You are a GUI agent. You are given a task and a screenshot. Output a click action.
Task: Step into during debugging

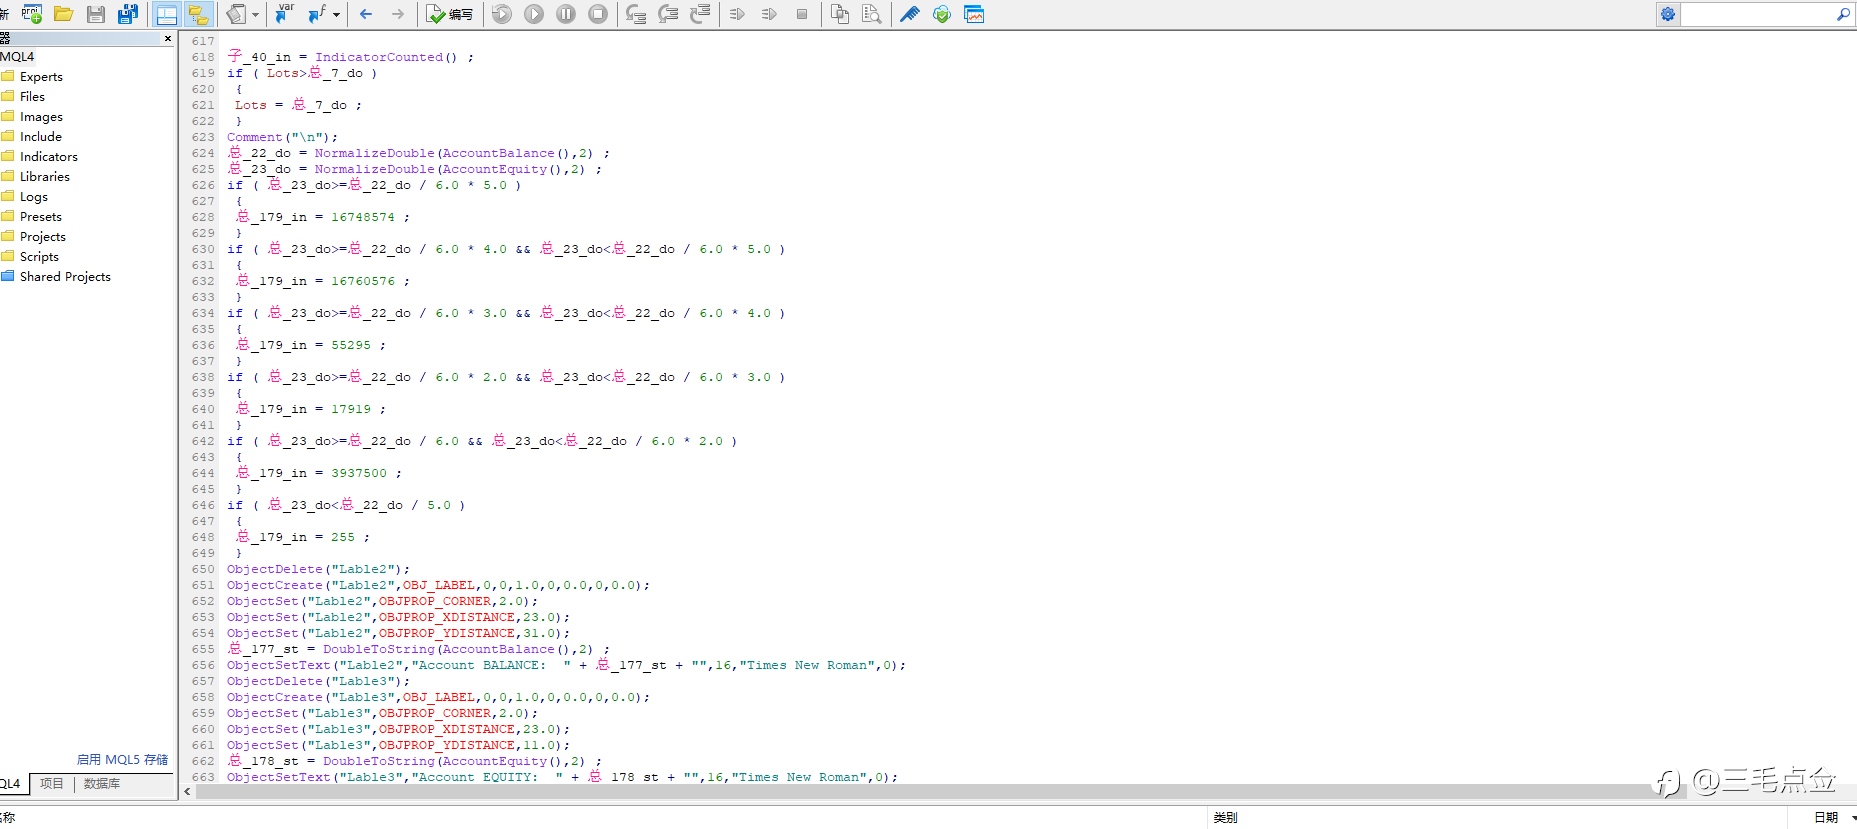[636, 14]
